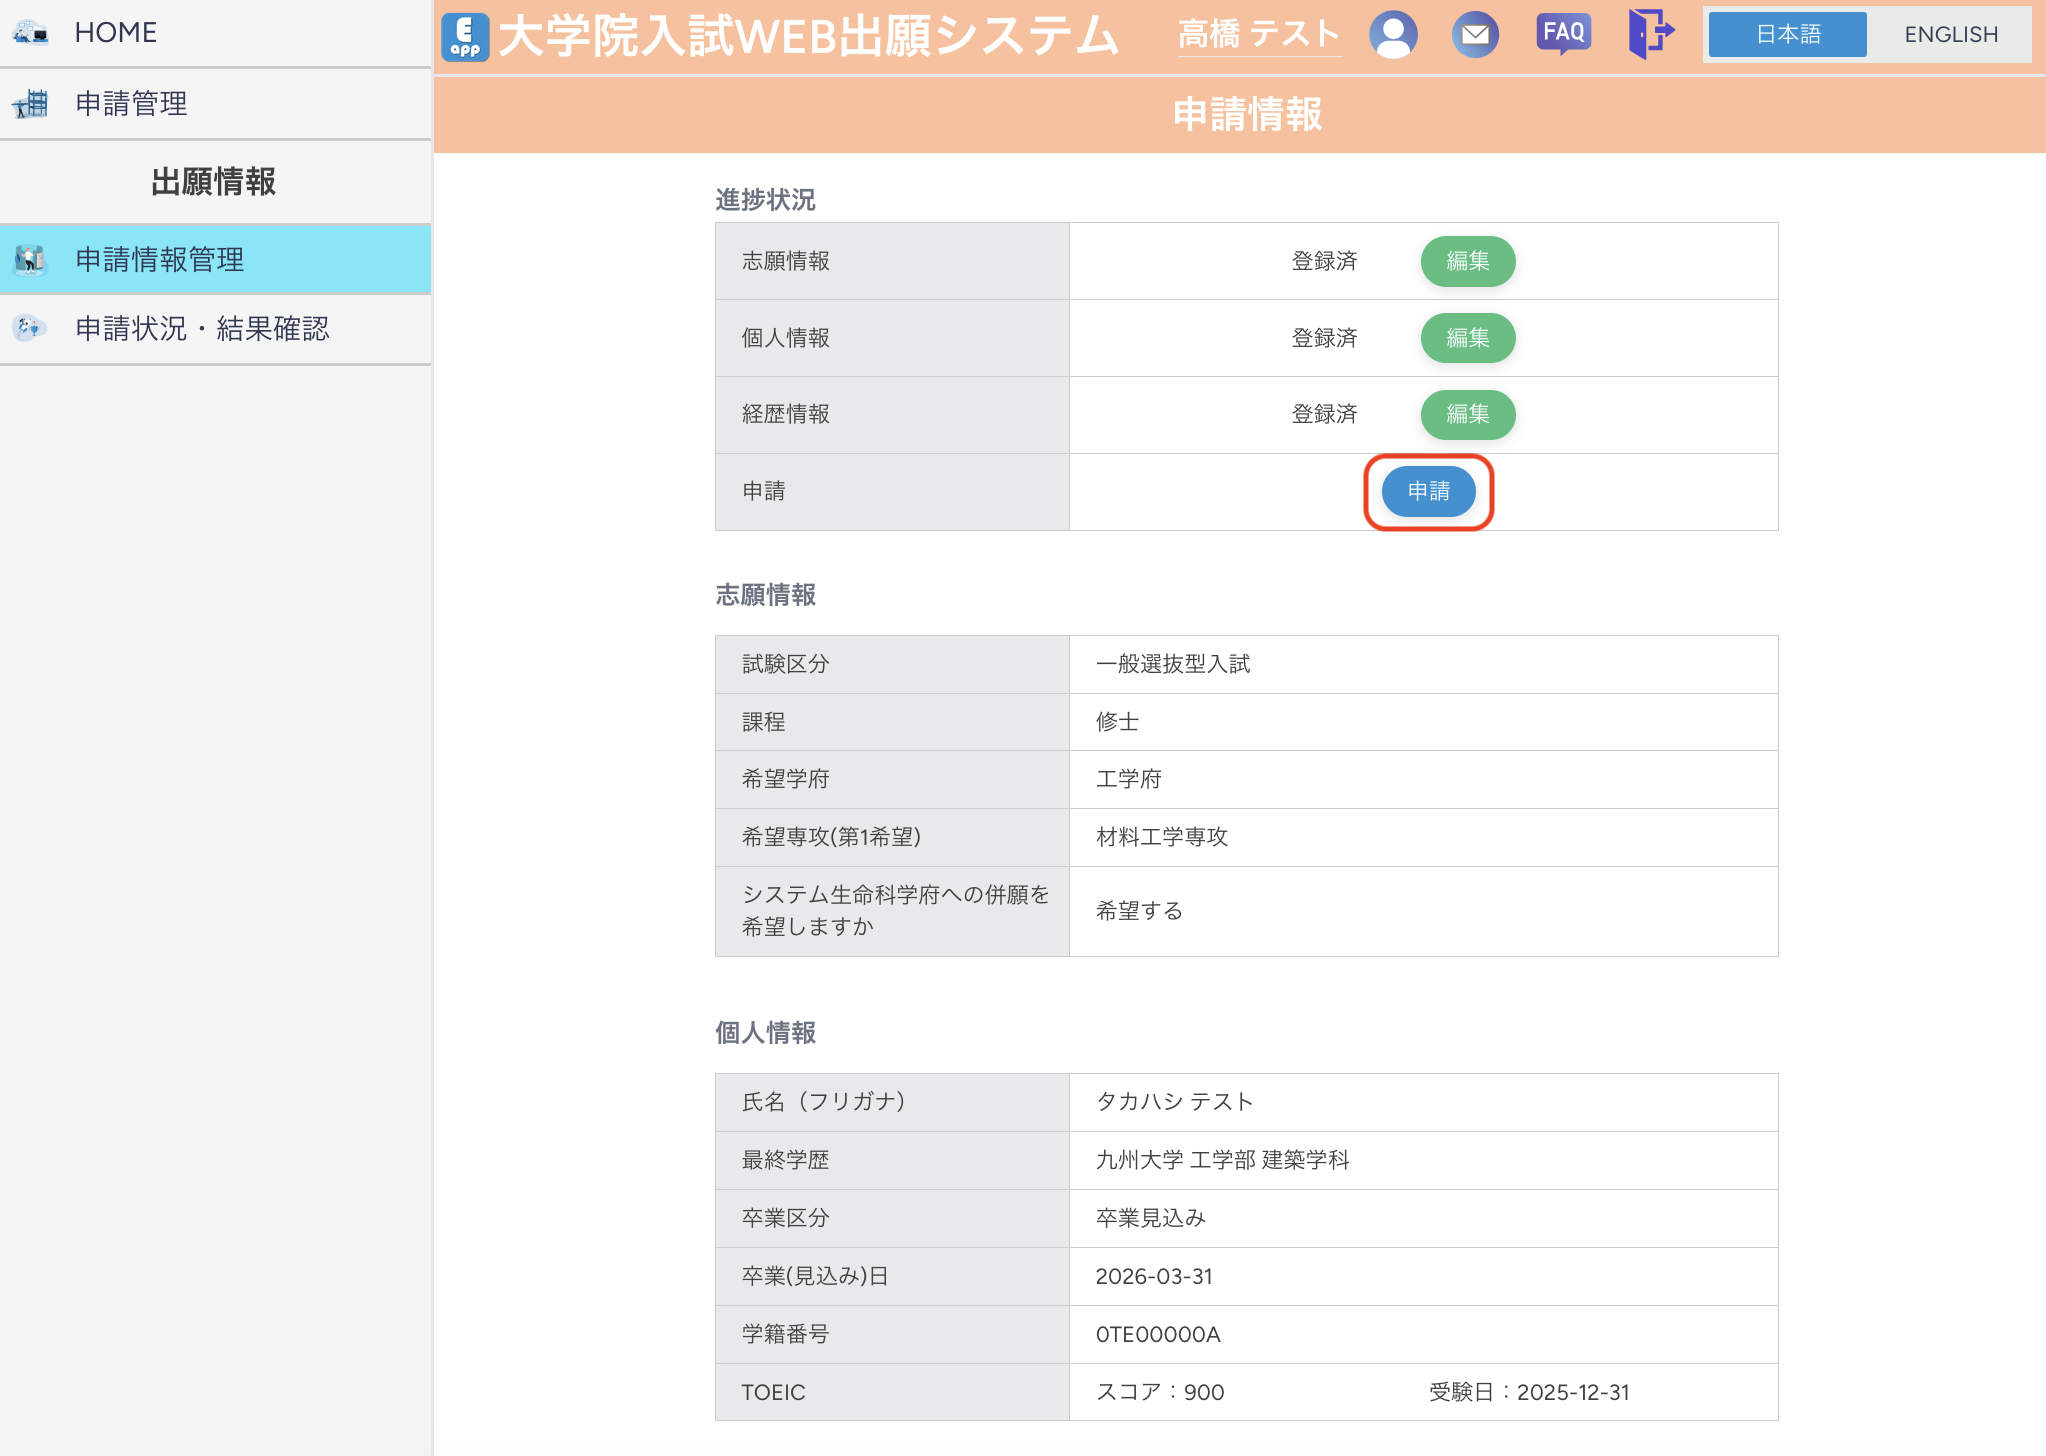Open the FAQ speech bubble icon
2046x1456 pixels.
point(1563,34)
